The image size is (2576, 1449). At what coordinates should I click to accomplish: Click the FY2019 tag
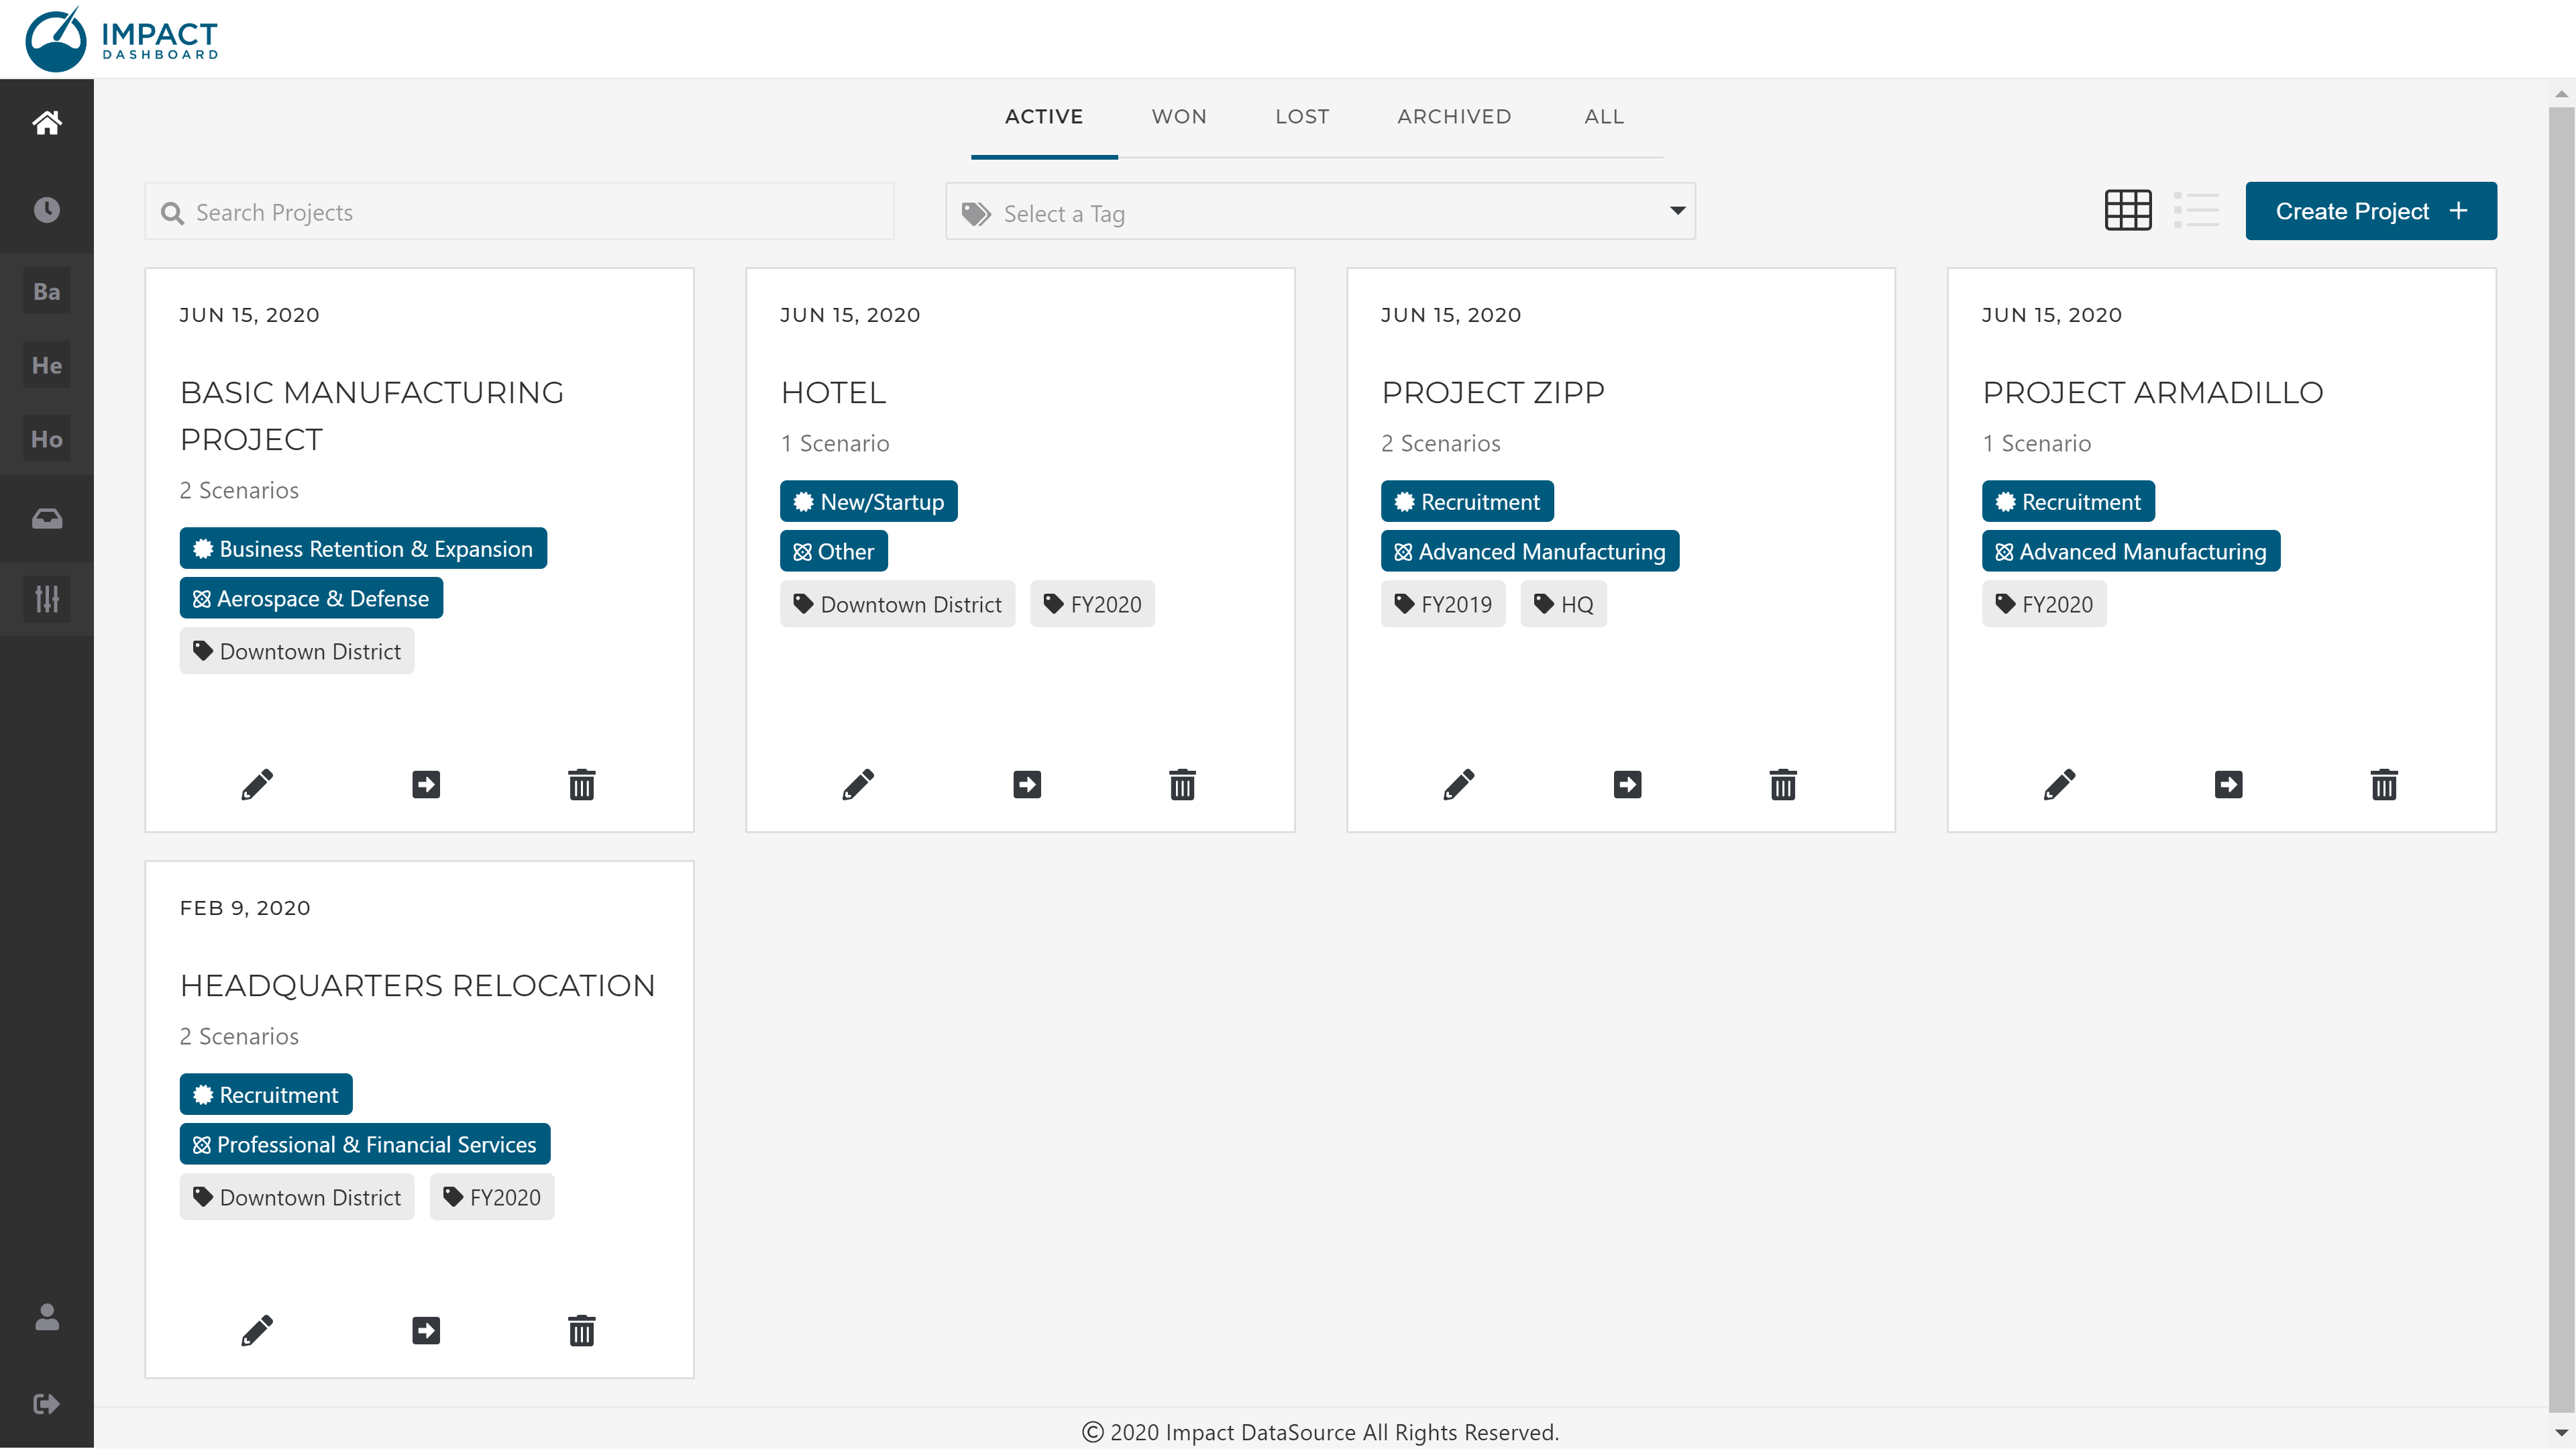coord(1443,604)
